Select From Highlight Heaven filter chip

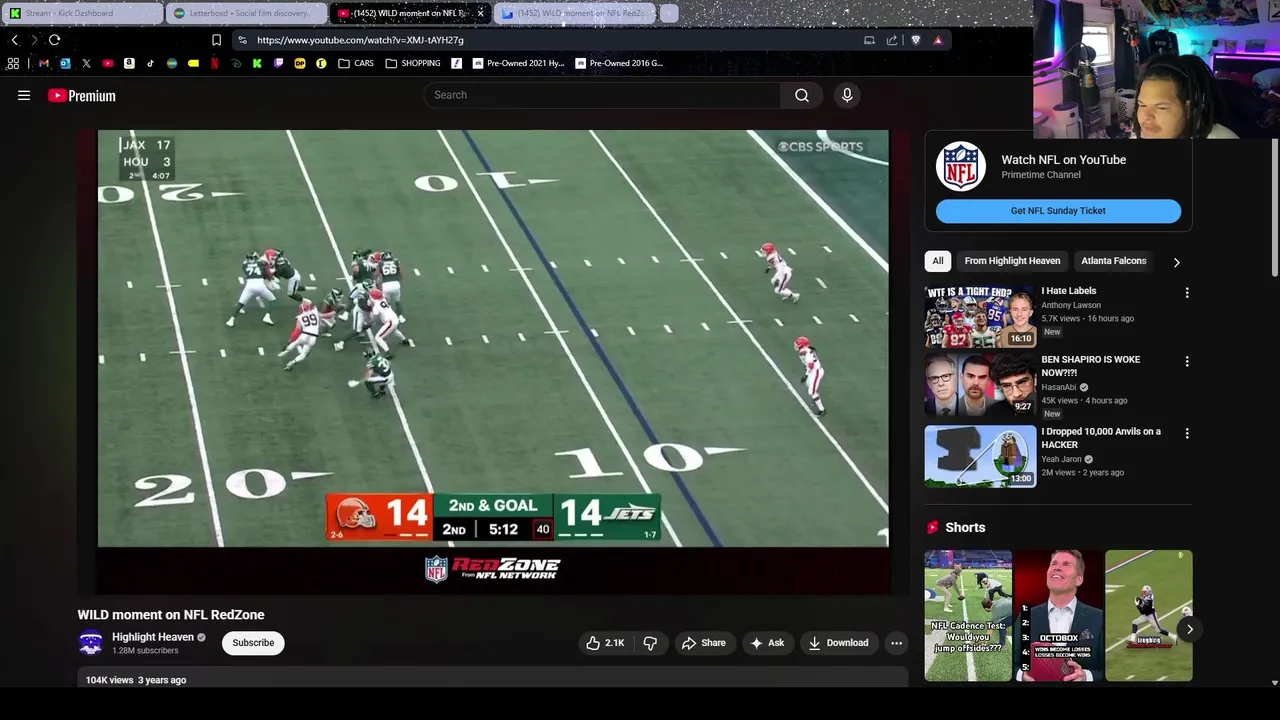click(1012, 261)
